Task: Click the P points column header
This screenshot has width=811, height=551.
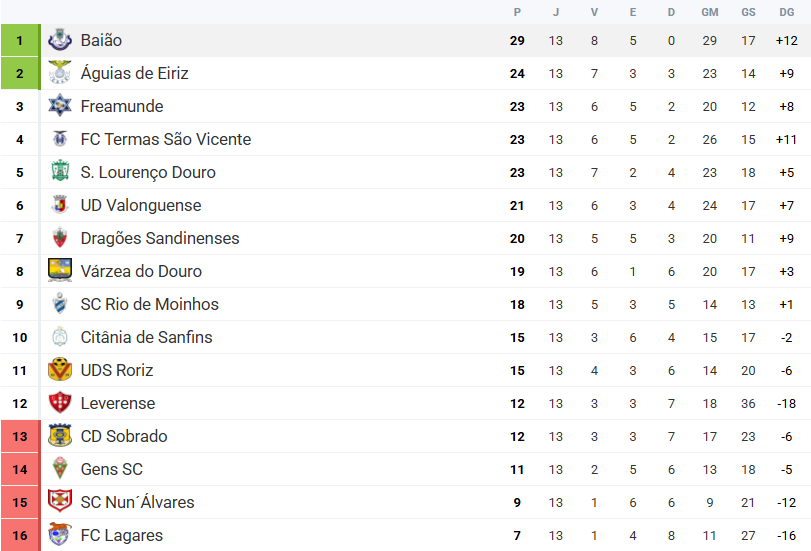Action: point(517,12)
